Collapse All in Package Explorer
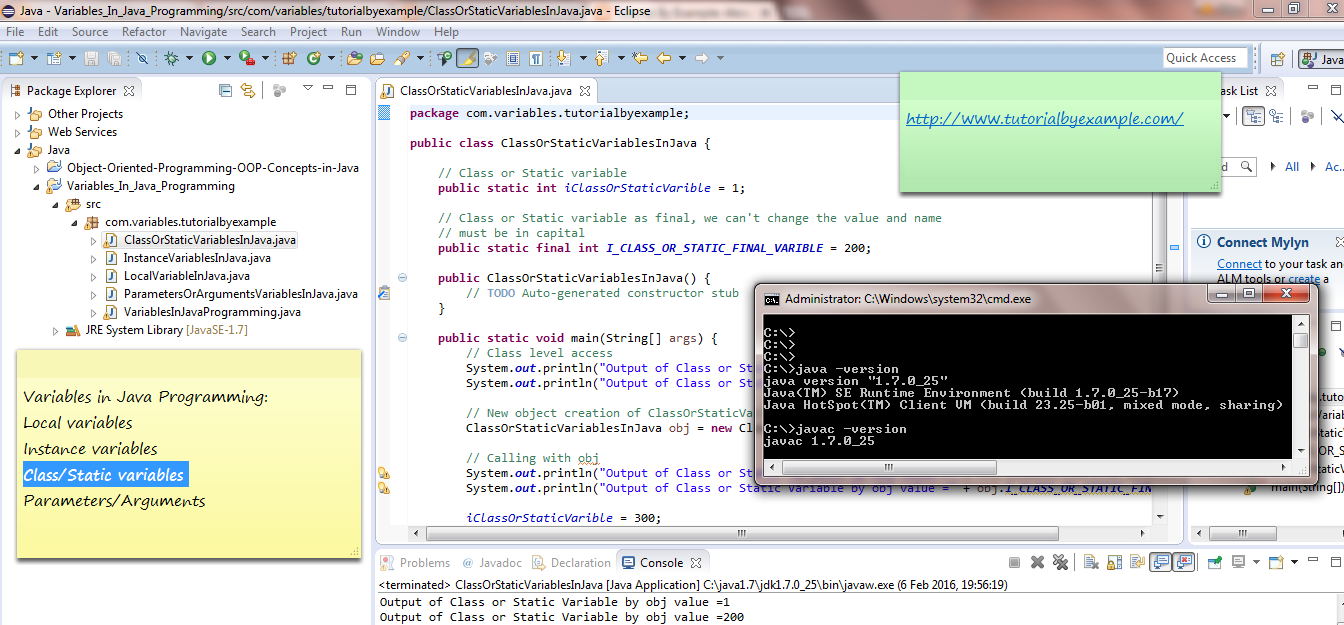Image resolution: width=1344 pixels, height=625 pixels. [x=225, y=90]
